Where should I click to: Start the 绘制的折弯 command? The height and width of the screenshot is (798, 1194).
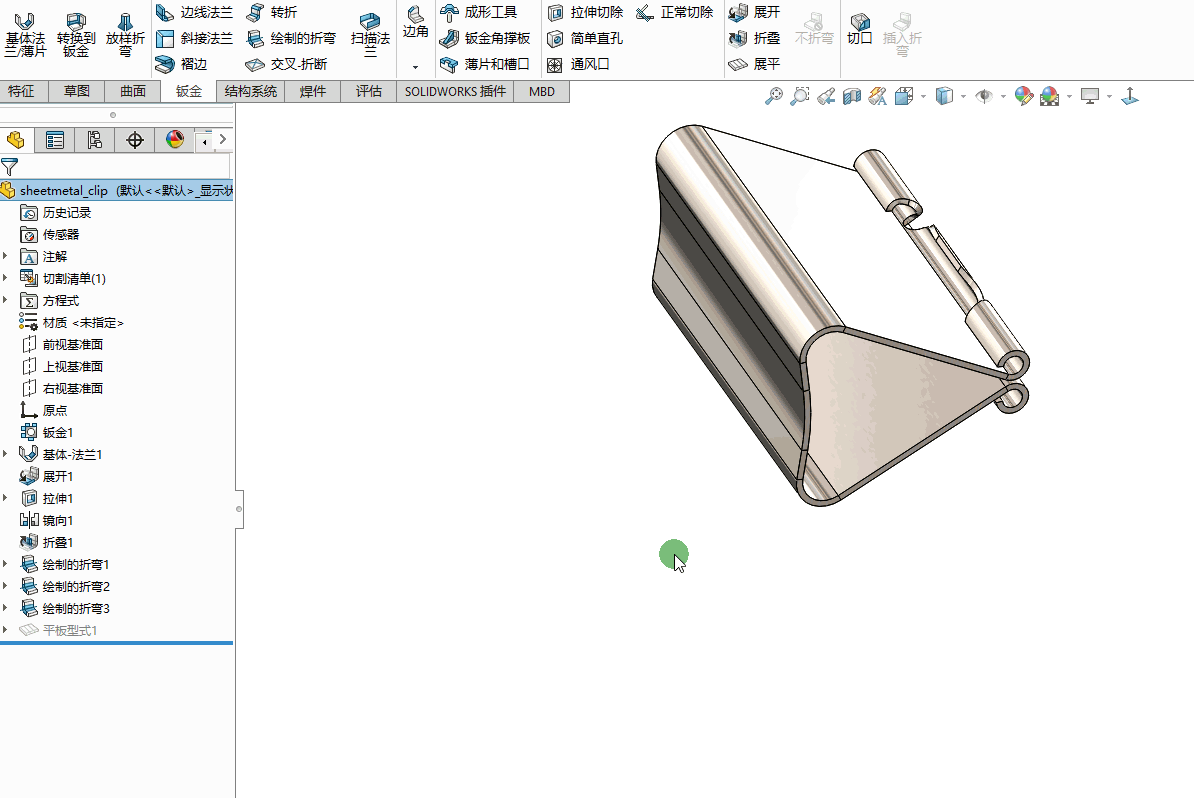click(x=291, y=38)
